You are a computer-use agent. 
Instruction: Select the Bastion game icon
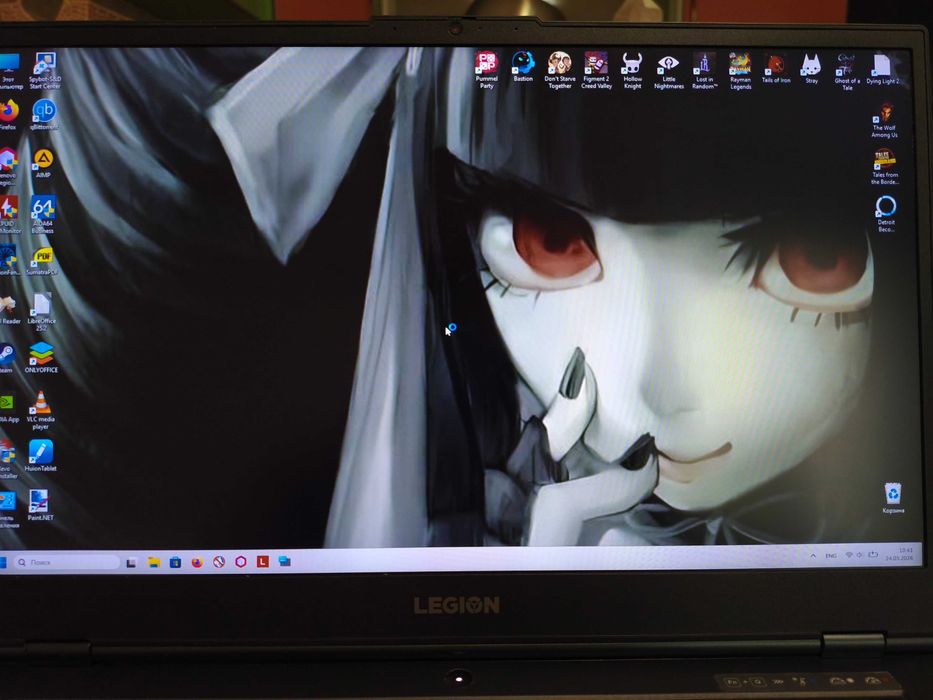(x=522, y=66)
